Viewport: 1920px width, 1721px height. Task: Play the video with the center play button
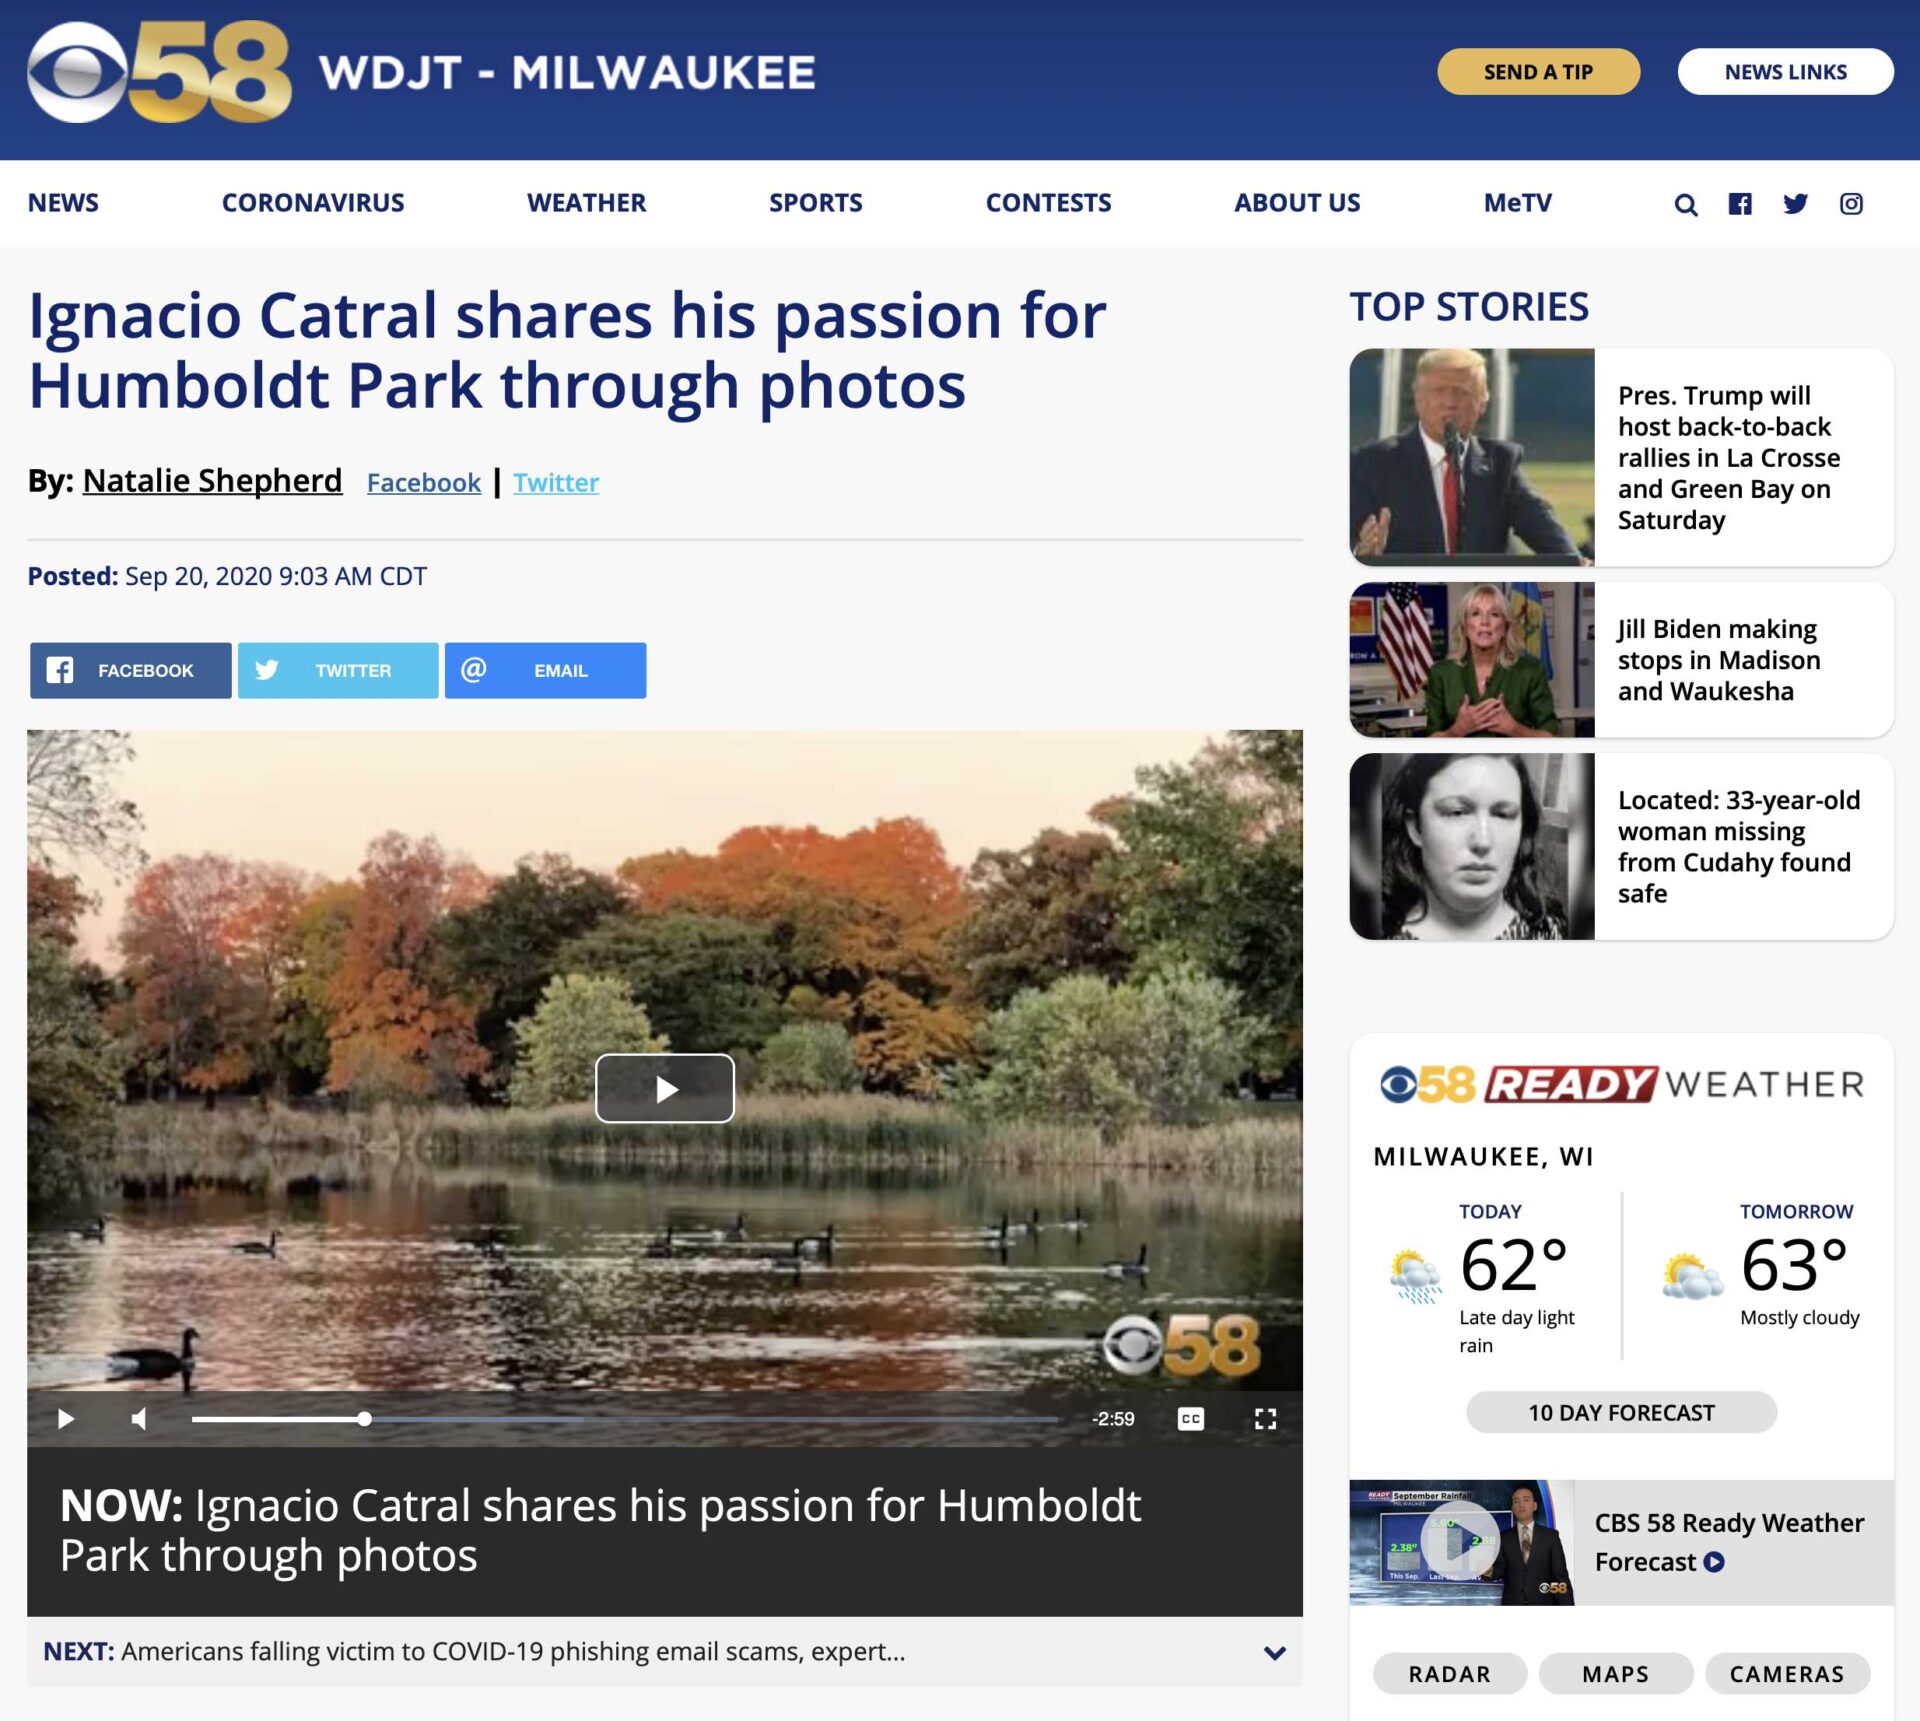pyautogui.click(x=665, y=1087)
